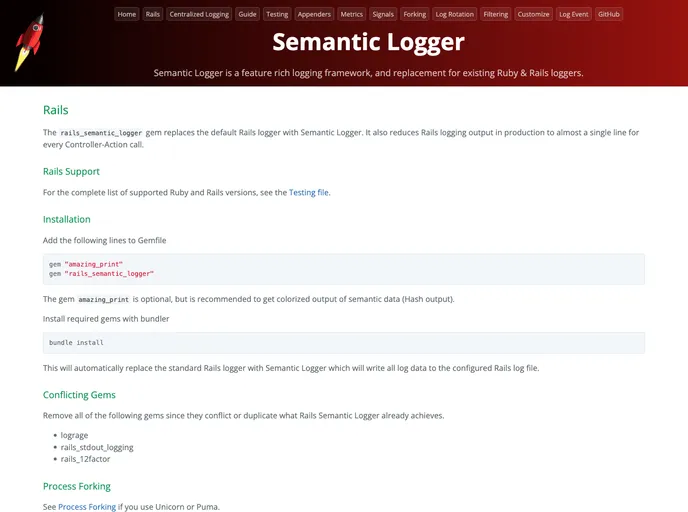Open the Process Forking link
This screenshot has height=512, width=688.
click(87, 507)
